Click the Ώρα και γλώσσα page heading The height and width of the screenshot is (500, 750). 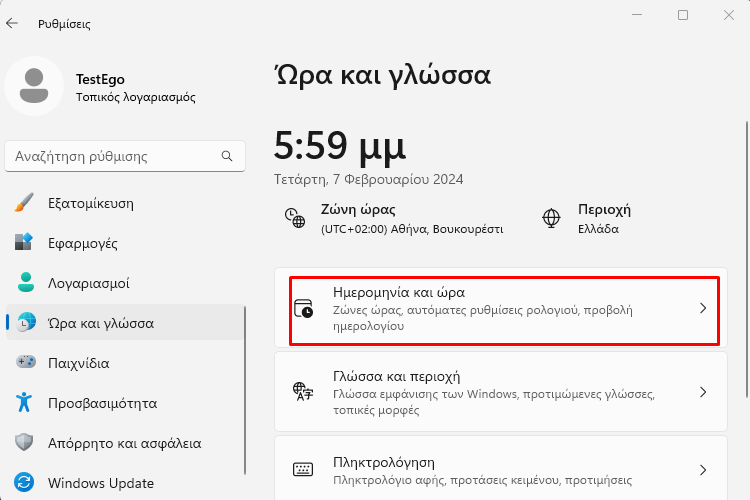coord(383,75)
